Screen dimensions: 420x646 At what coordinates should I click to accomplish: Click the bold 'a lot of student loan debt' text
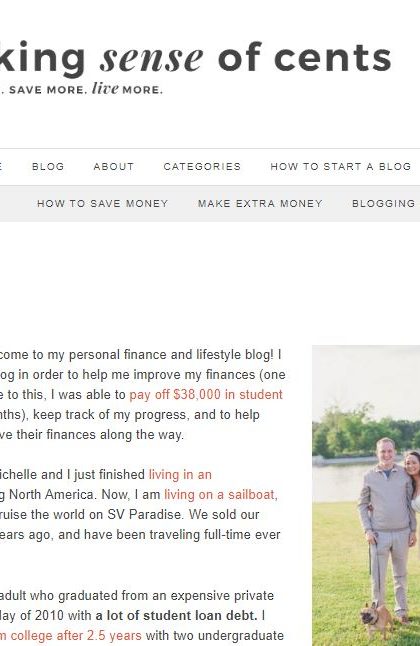[176, 616]
